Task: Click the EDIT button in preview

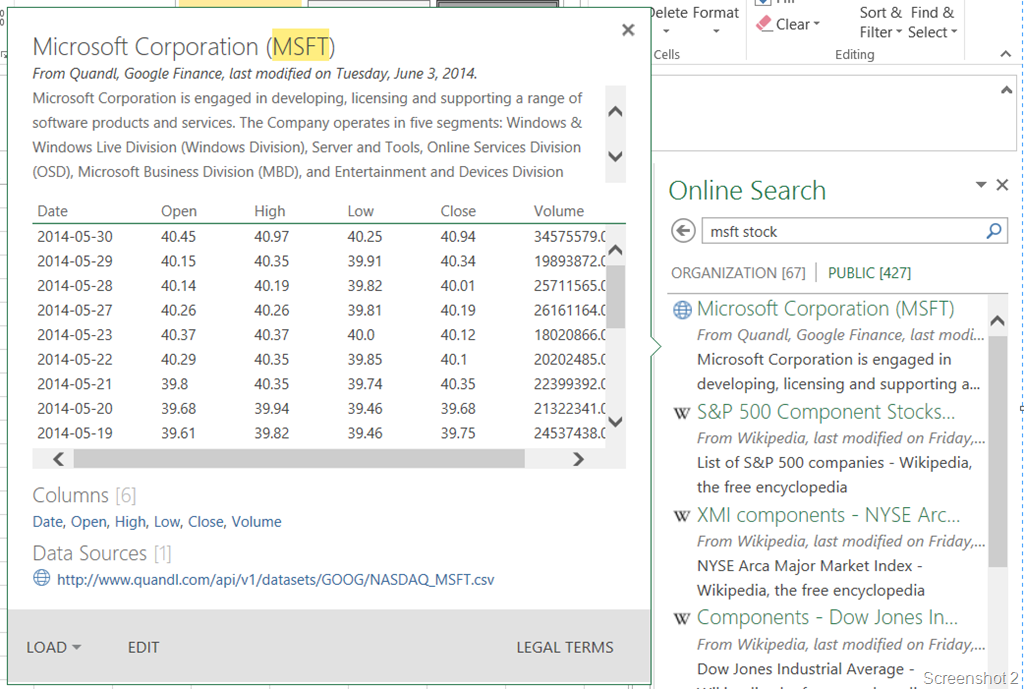Action: [x=143, y=647]
